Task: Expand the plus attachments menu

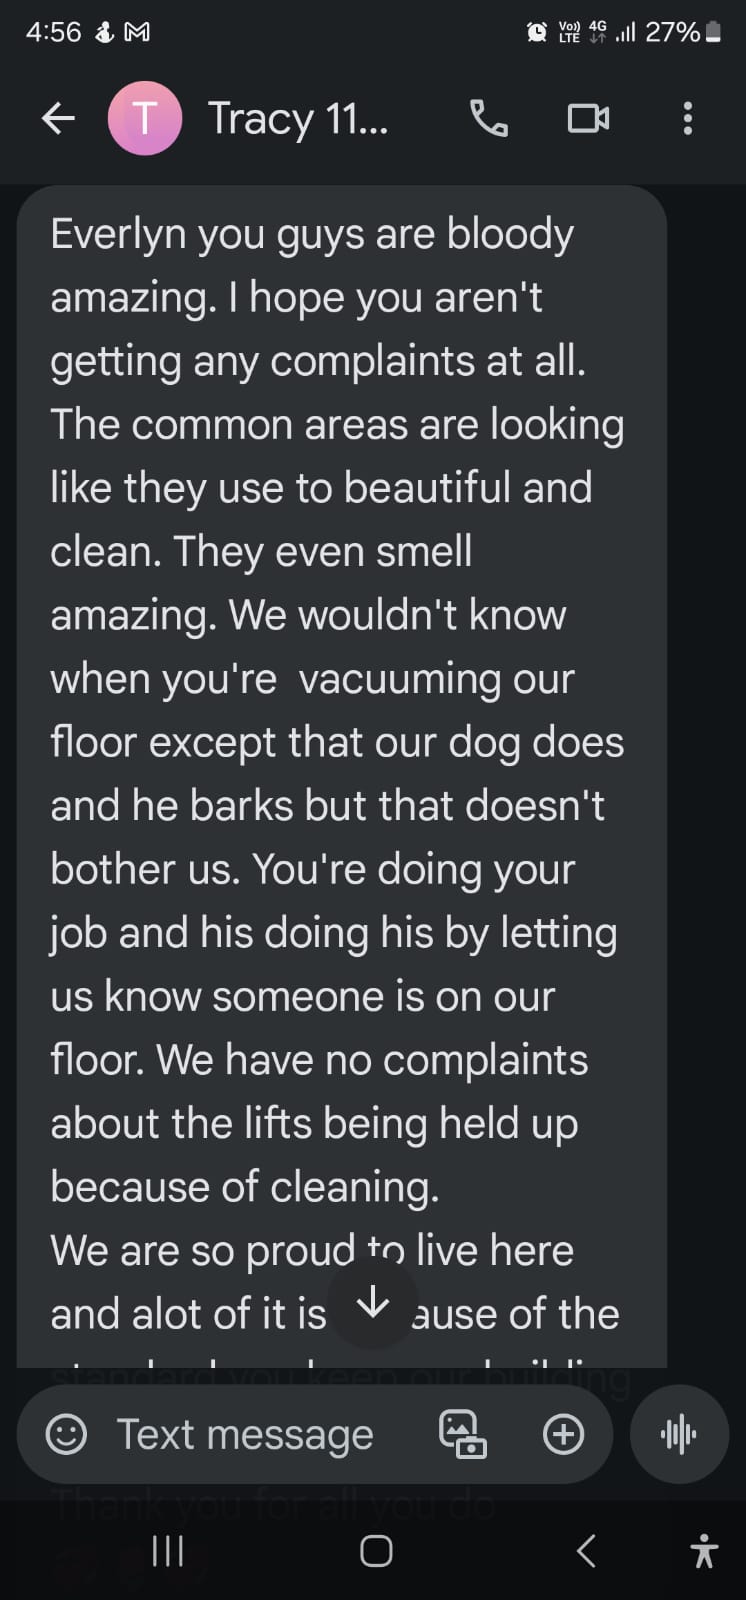Action: coord(563,1435)
